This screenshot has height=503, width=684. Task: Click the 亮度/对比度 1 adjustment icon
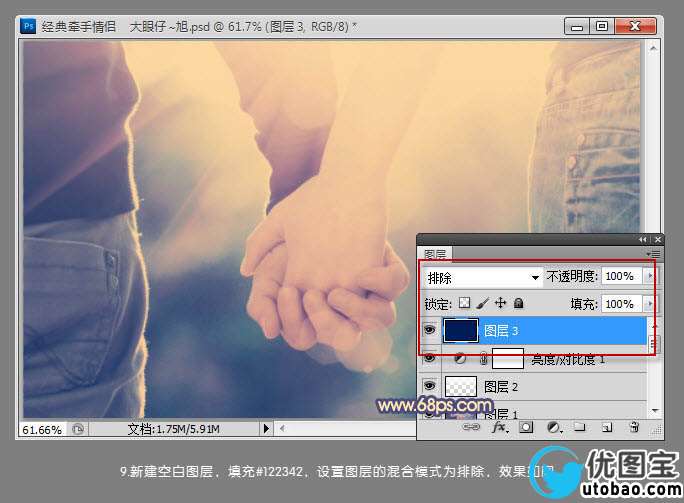pos(459,359)
